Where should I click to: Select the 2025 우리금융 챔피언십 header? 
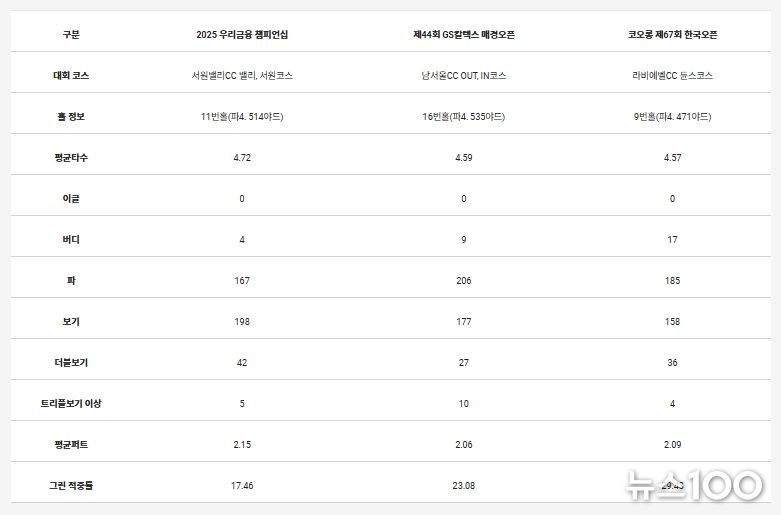tap(242, 35)
